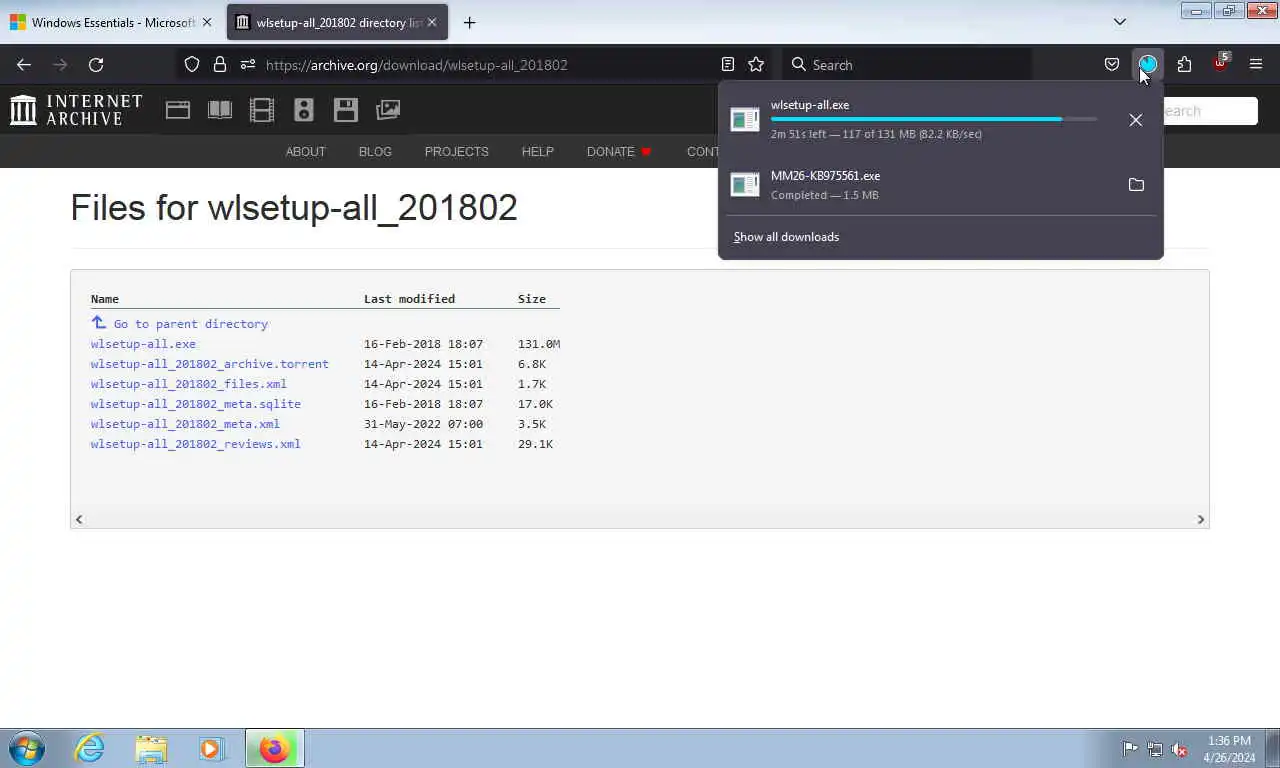This screenshot has width=1280, height=768.
Task: Click the uBlock Origin extension icon
Action: click(x=1220, y=65)
